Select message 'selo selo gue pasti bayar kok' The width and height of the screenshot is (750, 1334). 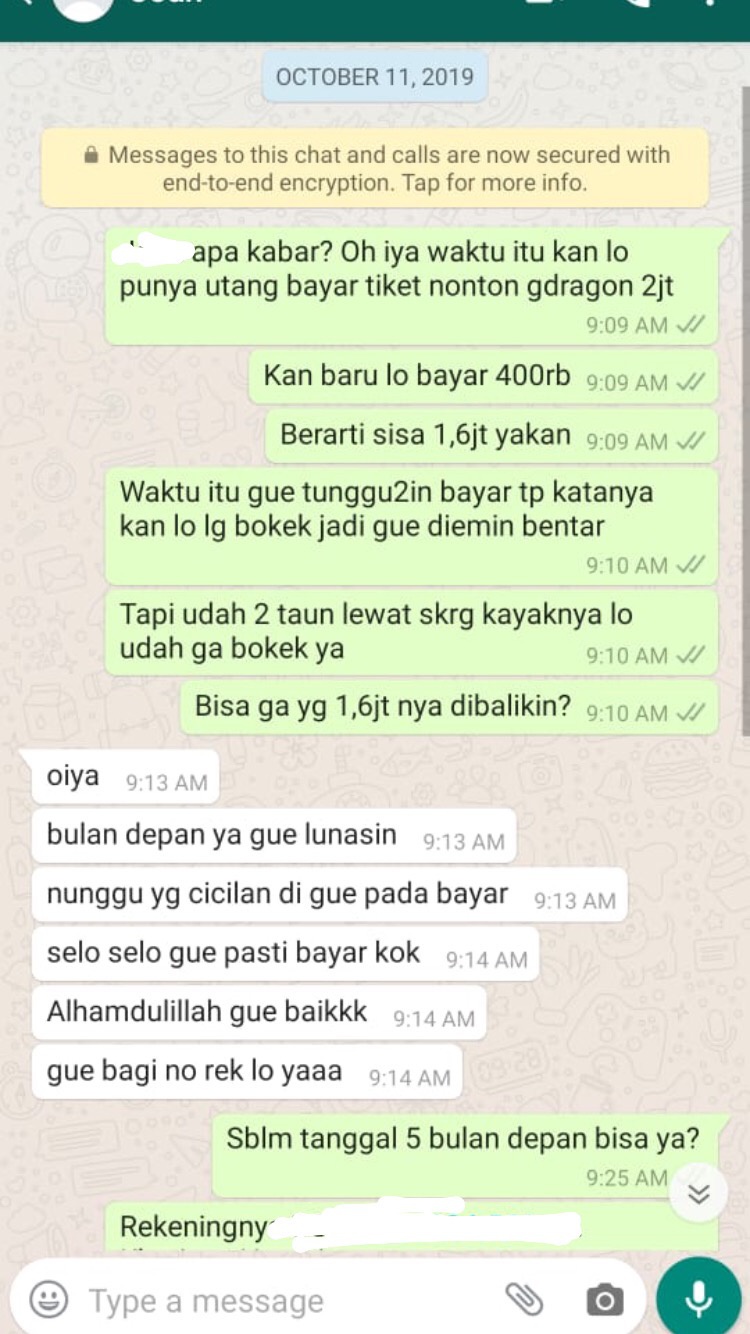[285, 954]
